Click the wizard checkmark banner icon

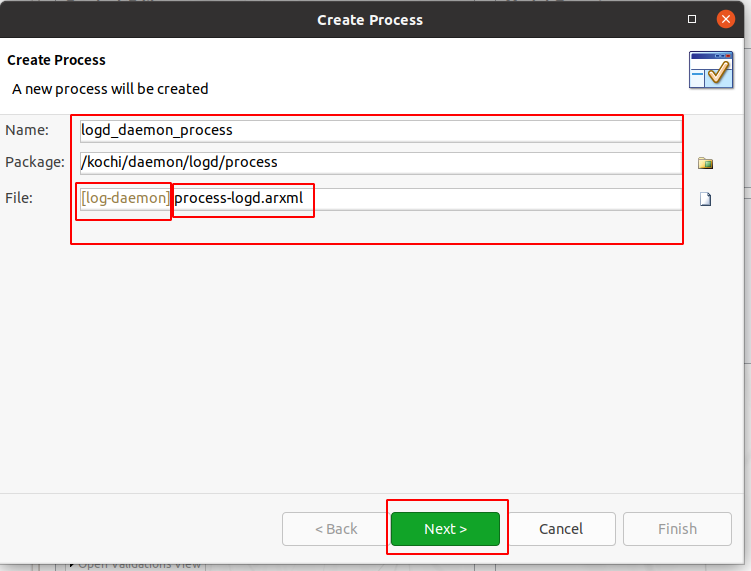pyautogui.click(x=711, y=70)
